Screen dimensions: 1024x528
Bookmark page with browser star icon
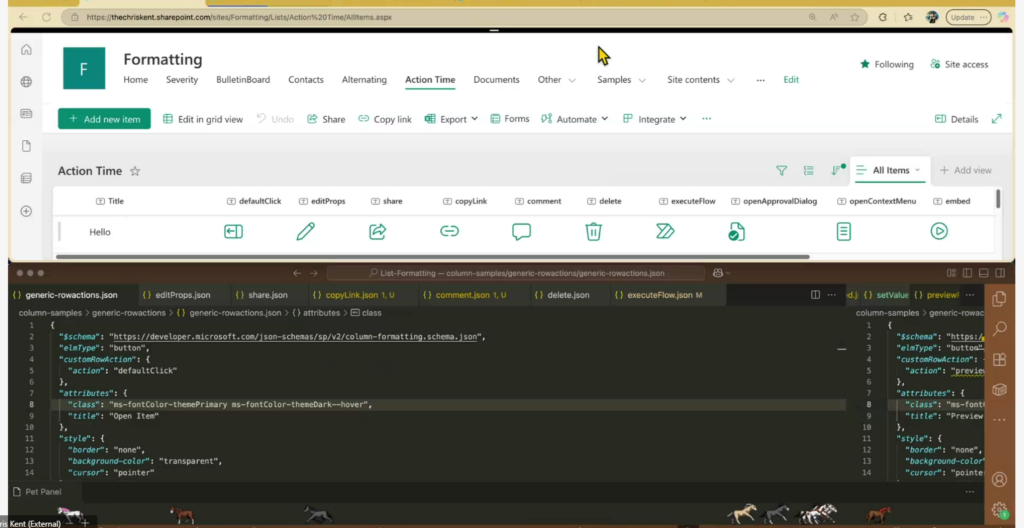coord(855,17)
